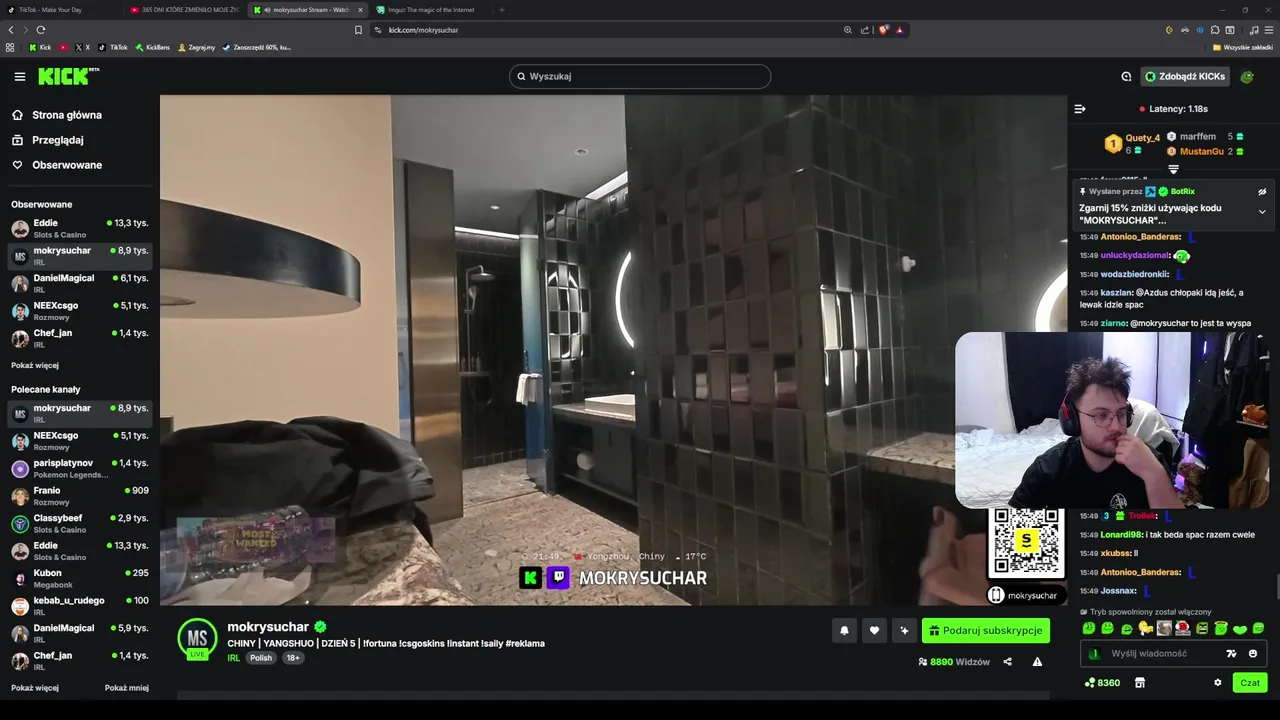1280x720 pixels.
Task: Unpin the pinned BotRix message
Action: [x=1262, y=191]
